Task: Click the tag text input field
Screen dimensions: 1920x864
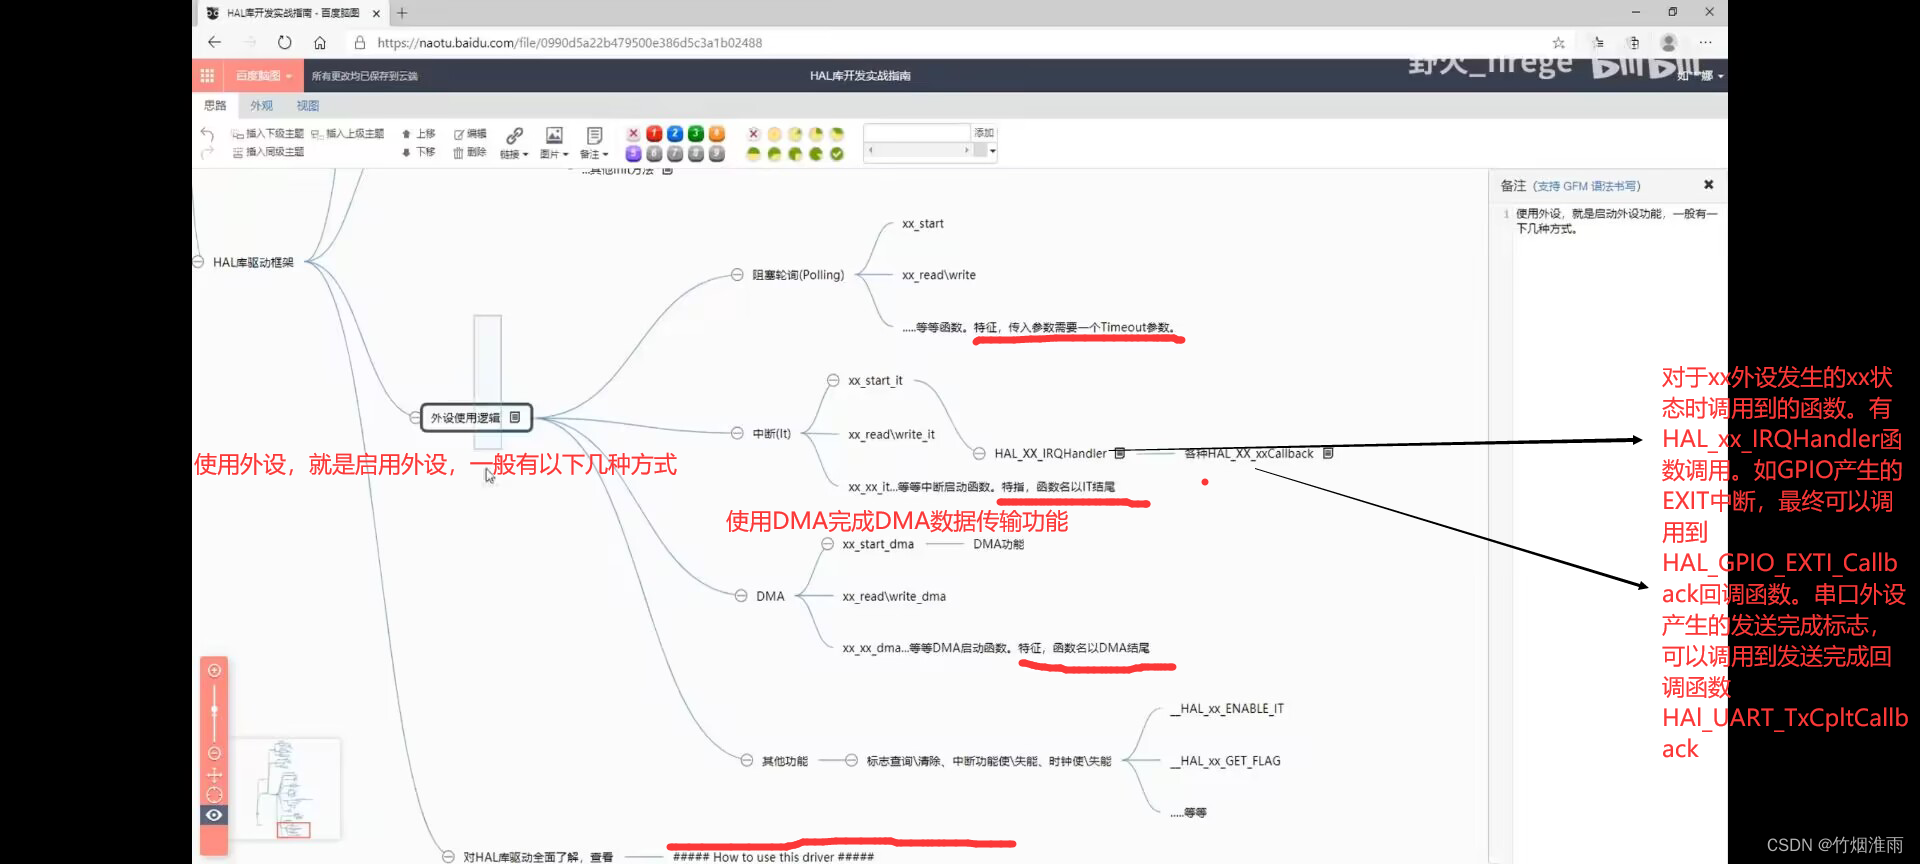Action: (x=917, y=133)
